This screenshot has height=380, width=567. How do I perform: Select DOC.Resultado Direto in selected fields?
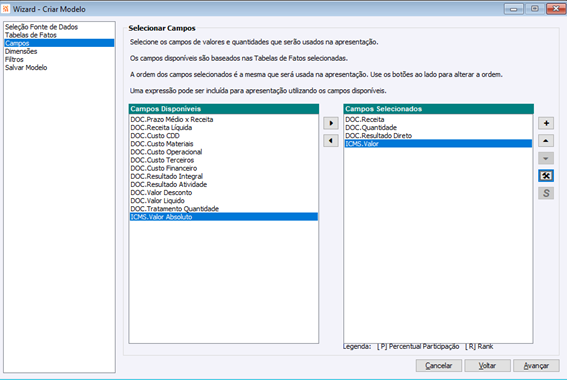click(x=438, y=136)
